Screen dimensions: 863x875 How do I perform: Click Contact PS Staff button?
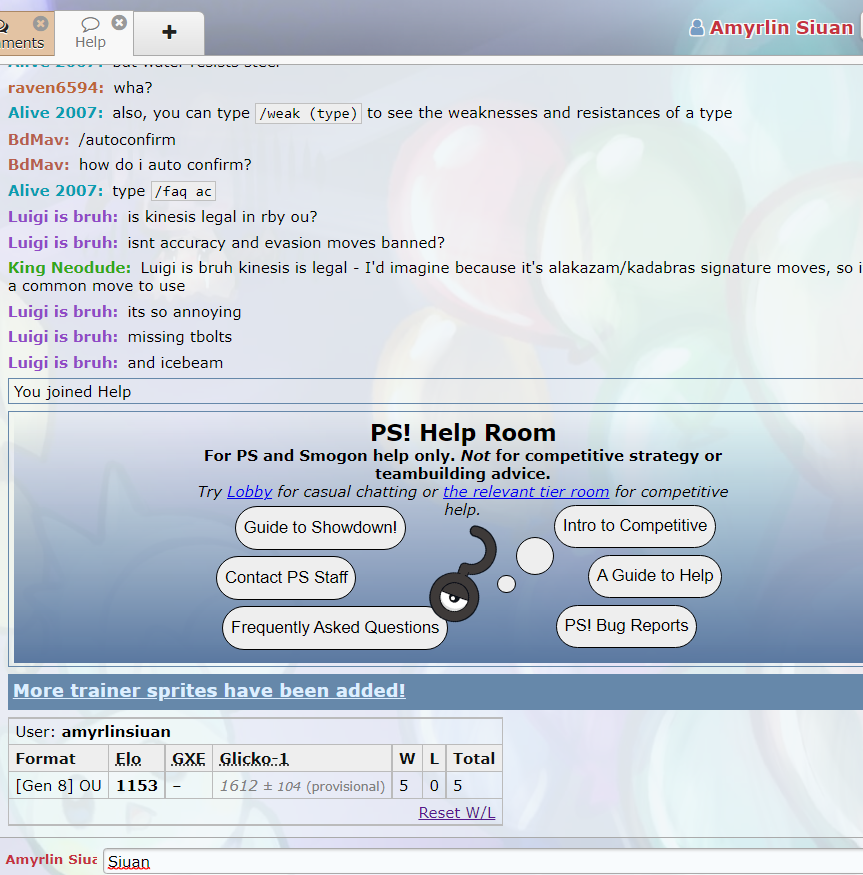pos(286,578)
